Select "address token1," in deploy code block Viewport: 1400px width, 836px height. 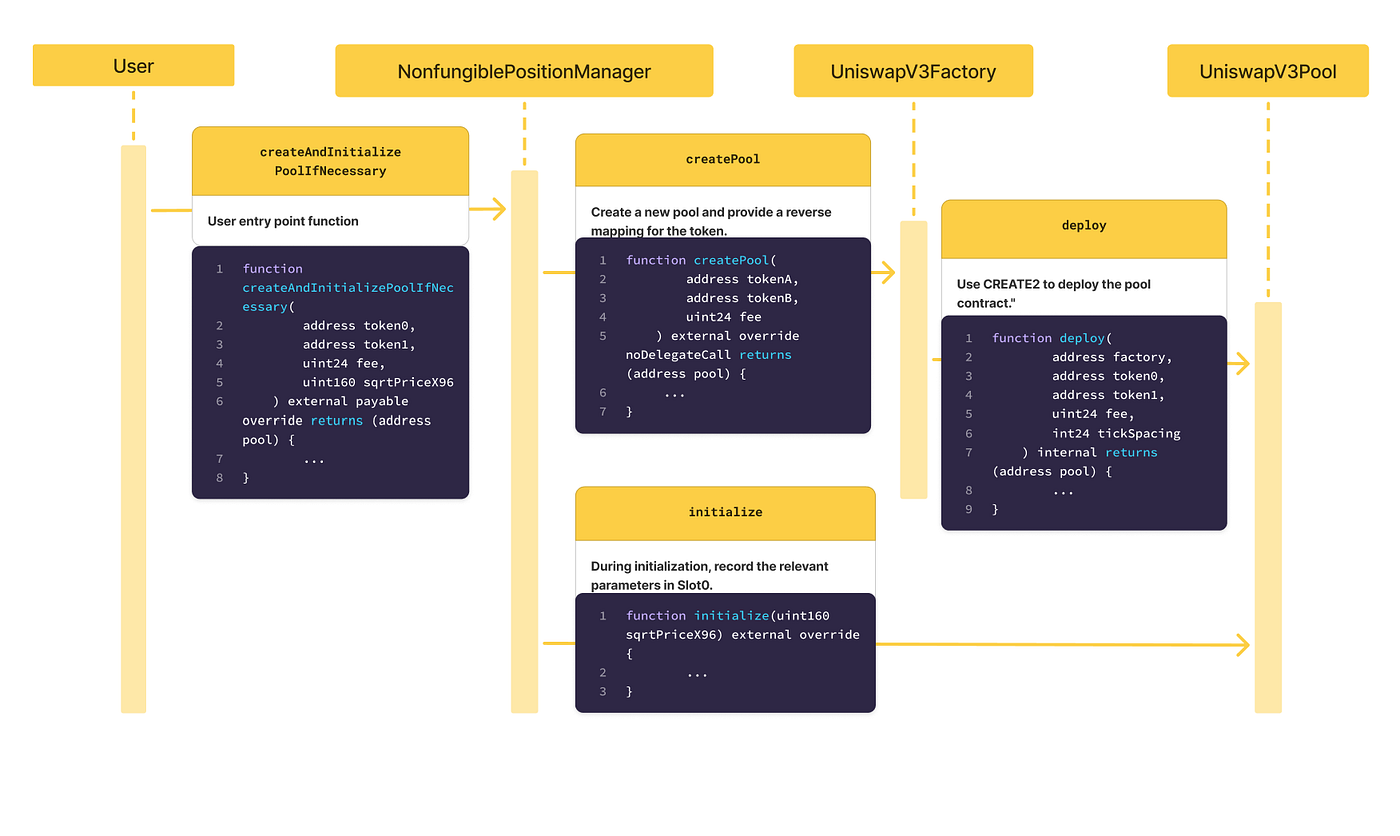click(x=1108, y=395)
